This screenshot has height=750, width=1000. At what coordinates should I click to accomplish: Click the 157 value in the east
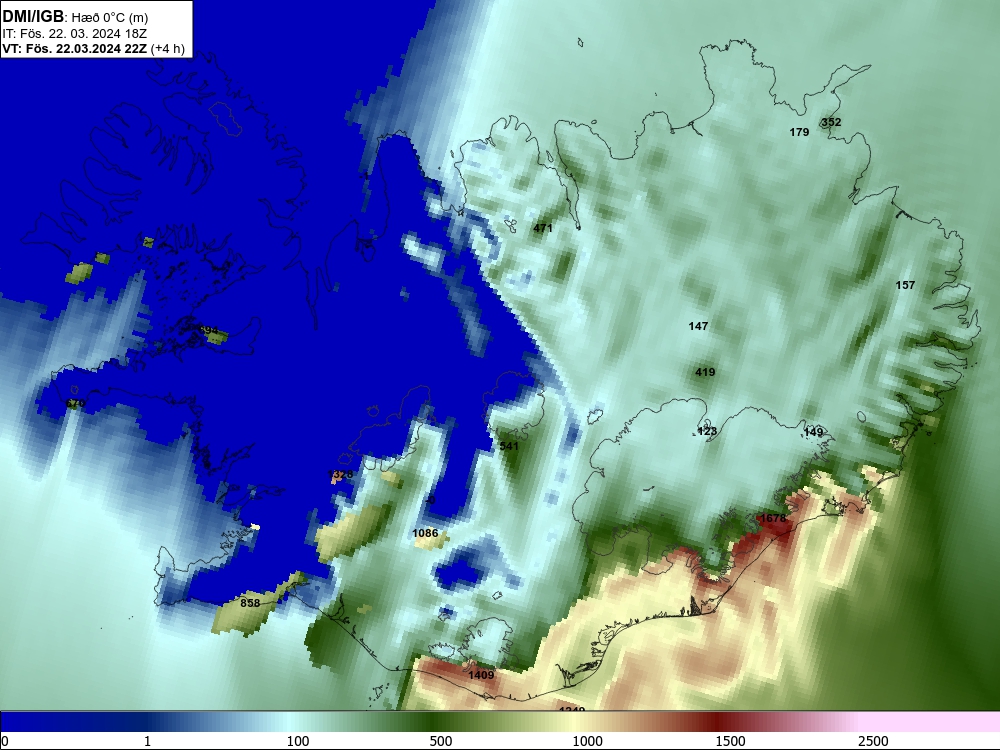click(x=905, y=285)
